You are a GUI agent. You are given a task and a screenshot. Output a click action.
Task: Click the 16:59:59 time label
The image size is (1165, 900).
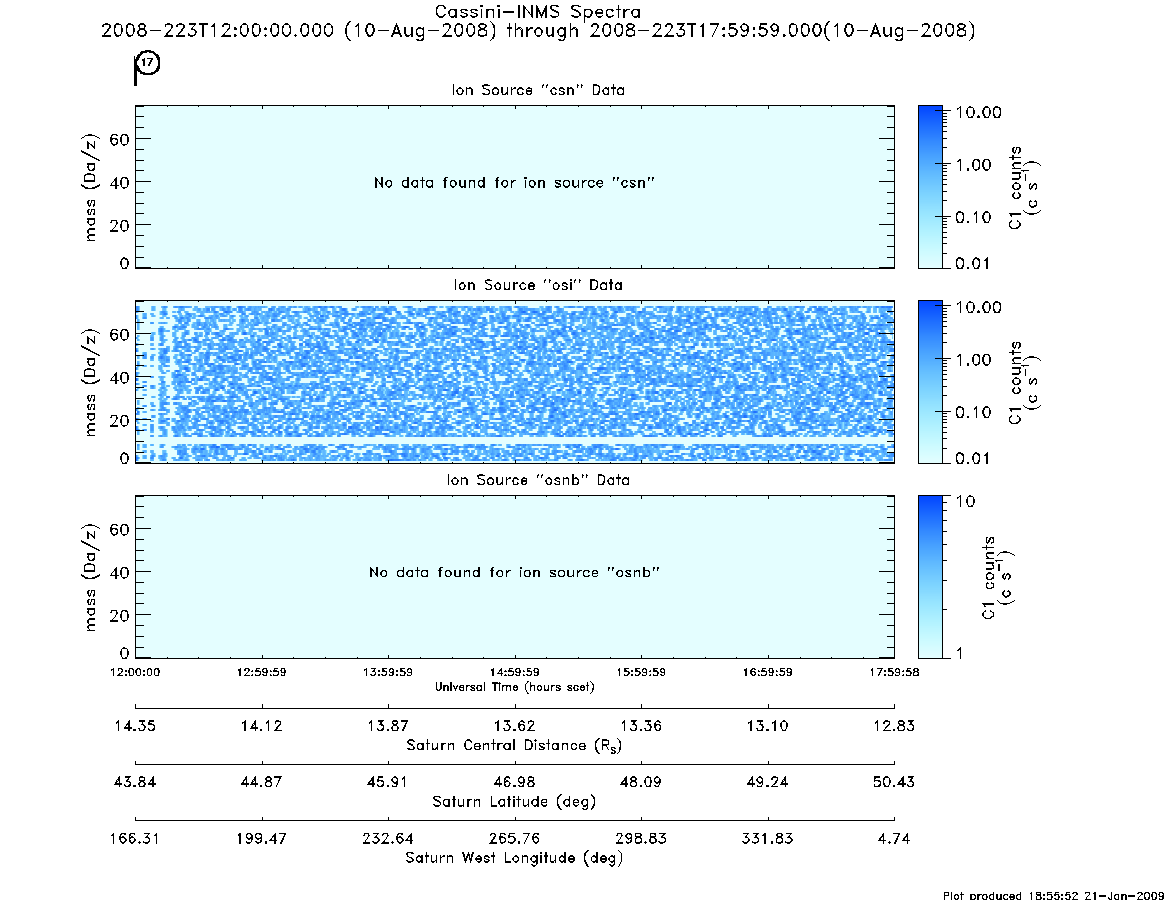click(768, 672)
